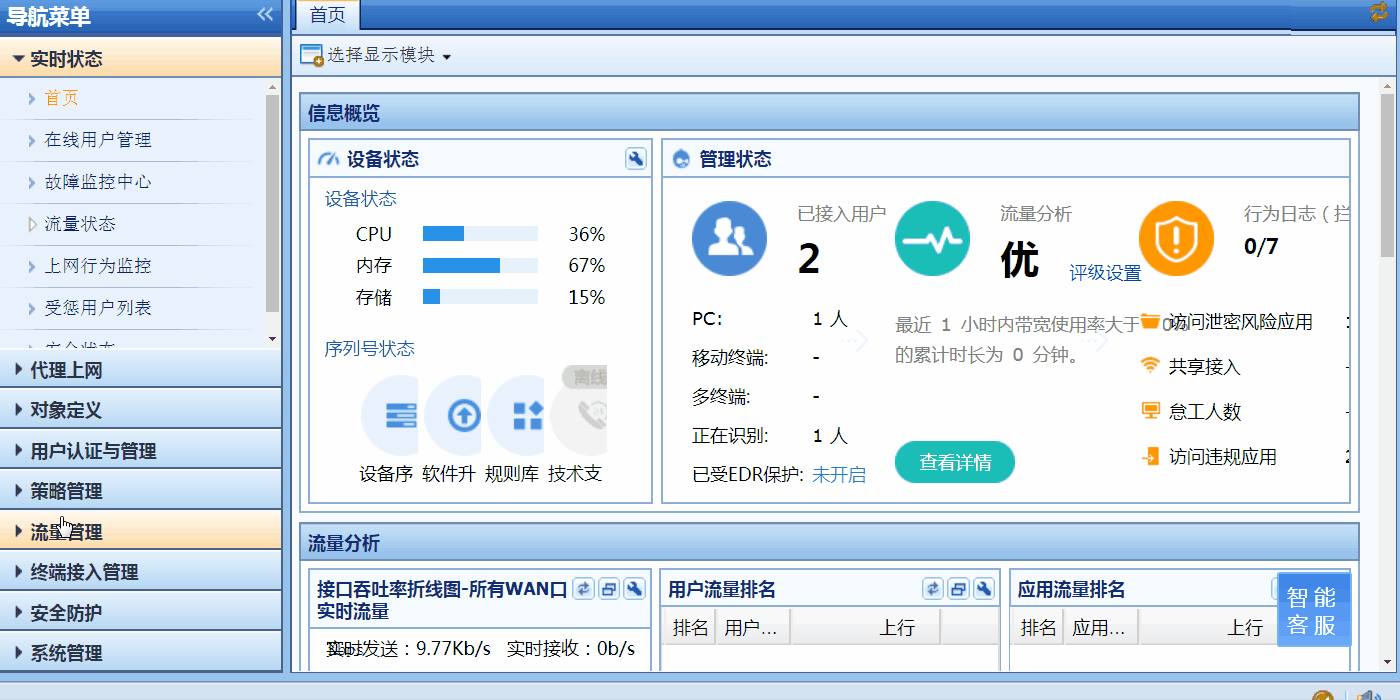Expand the 策略管理 menu section
Screen dimensions: 1400x700
[141, 491]
